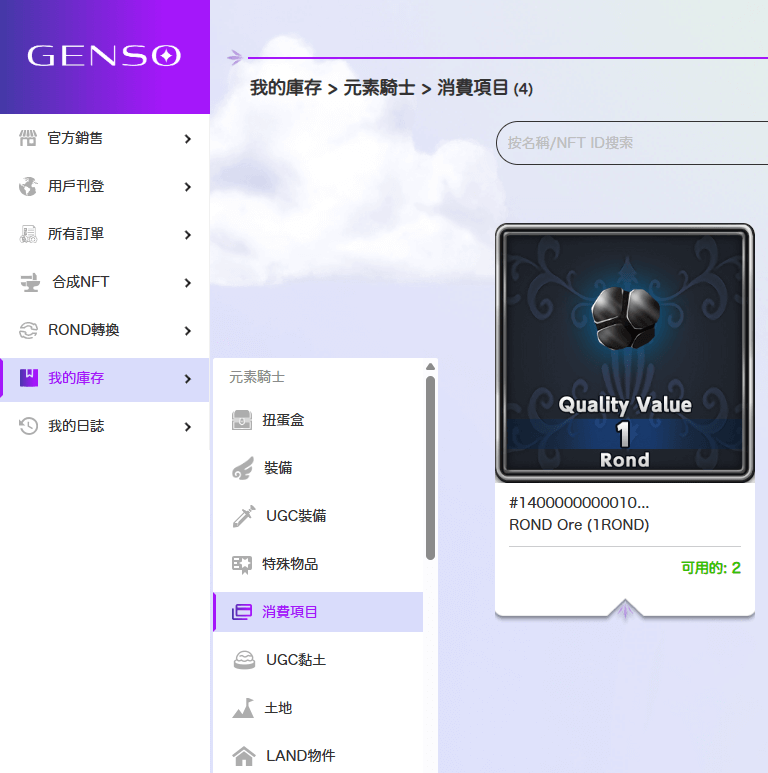This screenshot has width=768, height=773.
Task: Click the 所有訂單 orders icon
Action: [x=28, y=234]
